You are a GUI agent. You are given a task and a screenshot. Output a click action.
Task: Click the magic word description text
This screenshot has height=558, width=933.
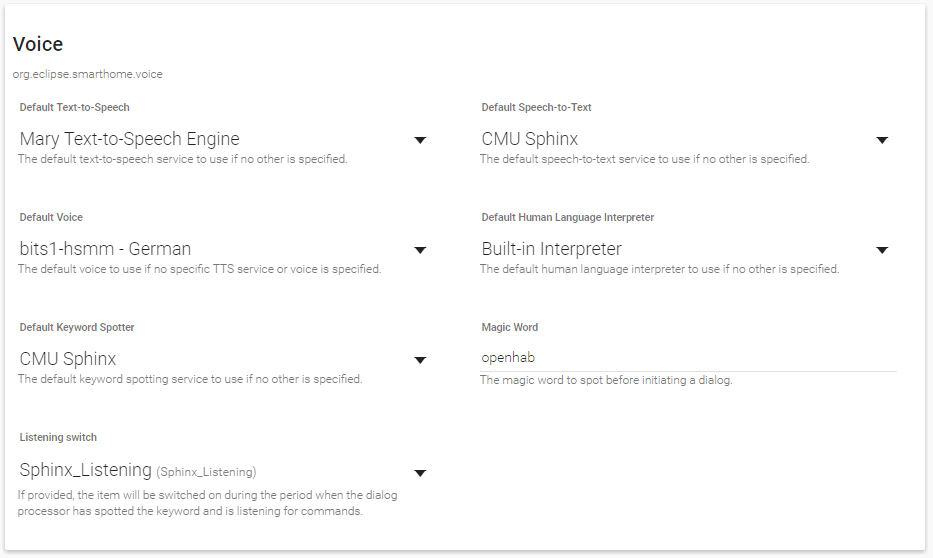(606, 380)
